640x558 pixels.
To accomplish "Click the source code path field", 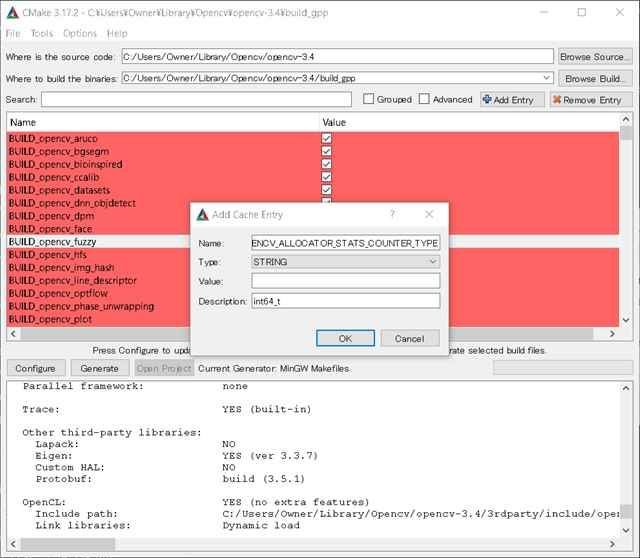I will coord(337,56).
